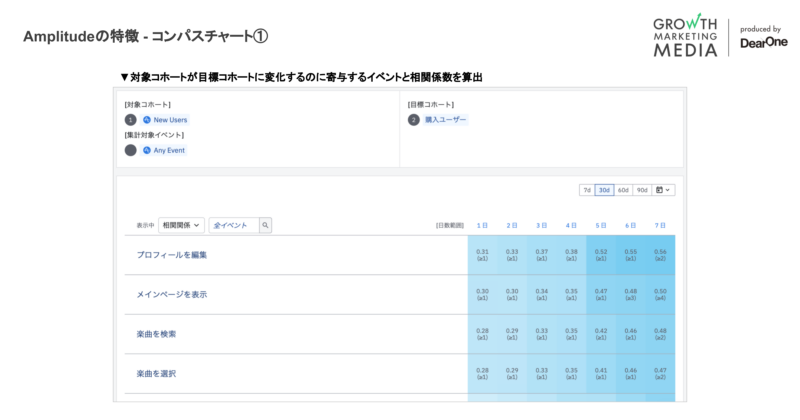
Task: Click the 4日 column header
Action: click(571, 225)
